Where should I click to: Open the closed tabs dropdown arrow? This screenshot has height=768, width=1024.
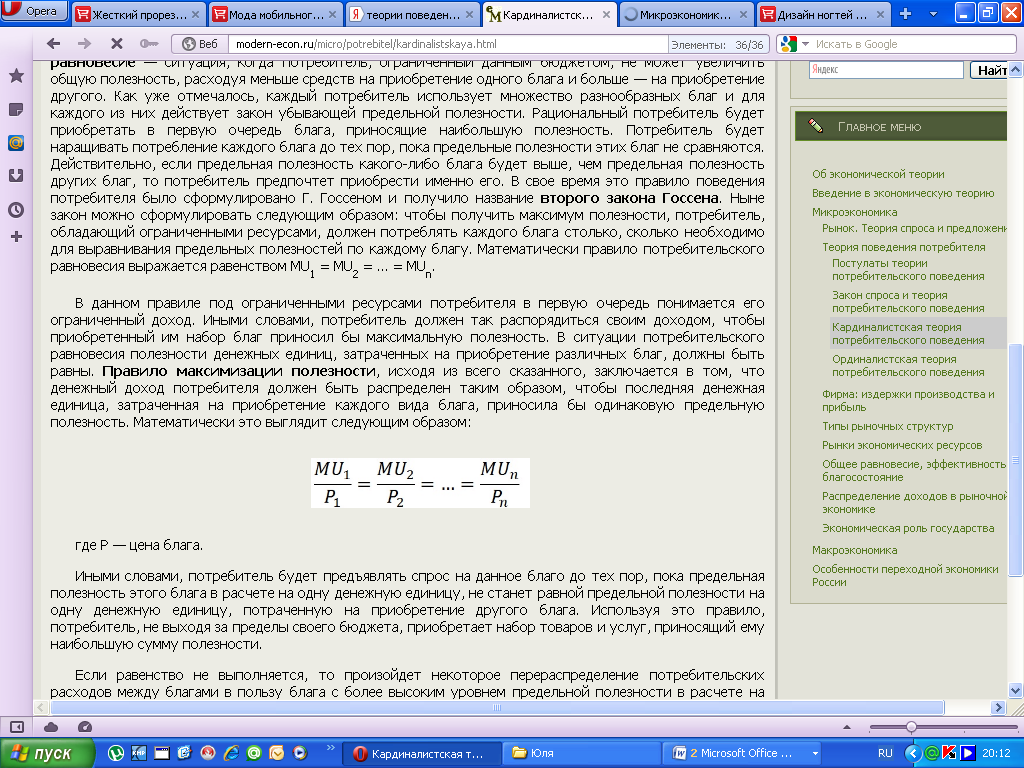click(x=933, y=14)
